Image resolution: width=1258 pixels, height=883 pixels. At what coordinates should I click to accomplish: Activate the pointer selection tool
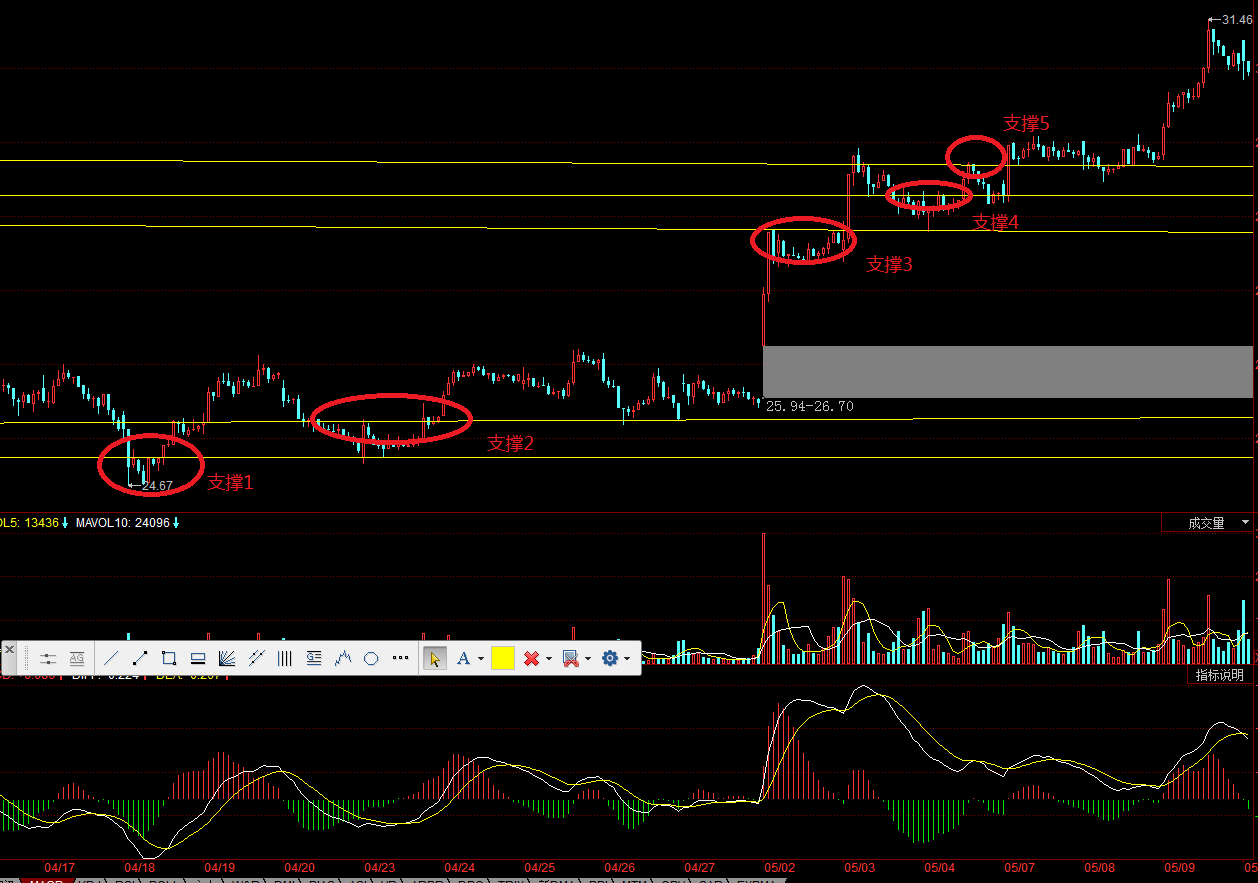pos(435,658)
